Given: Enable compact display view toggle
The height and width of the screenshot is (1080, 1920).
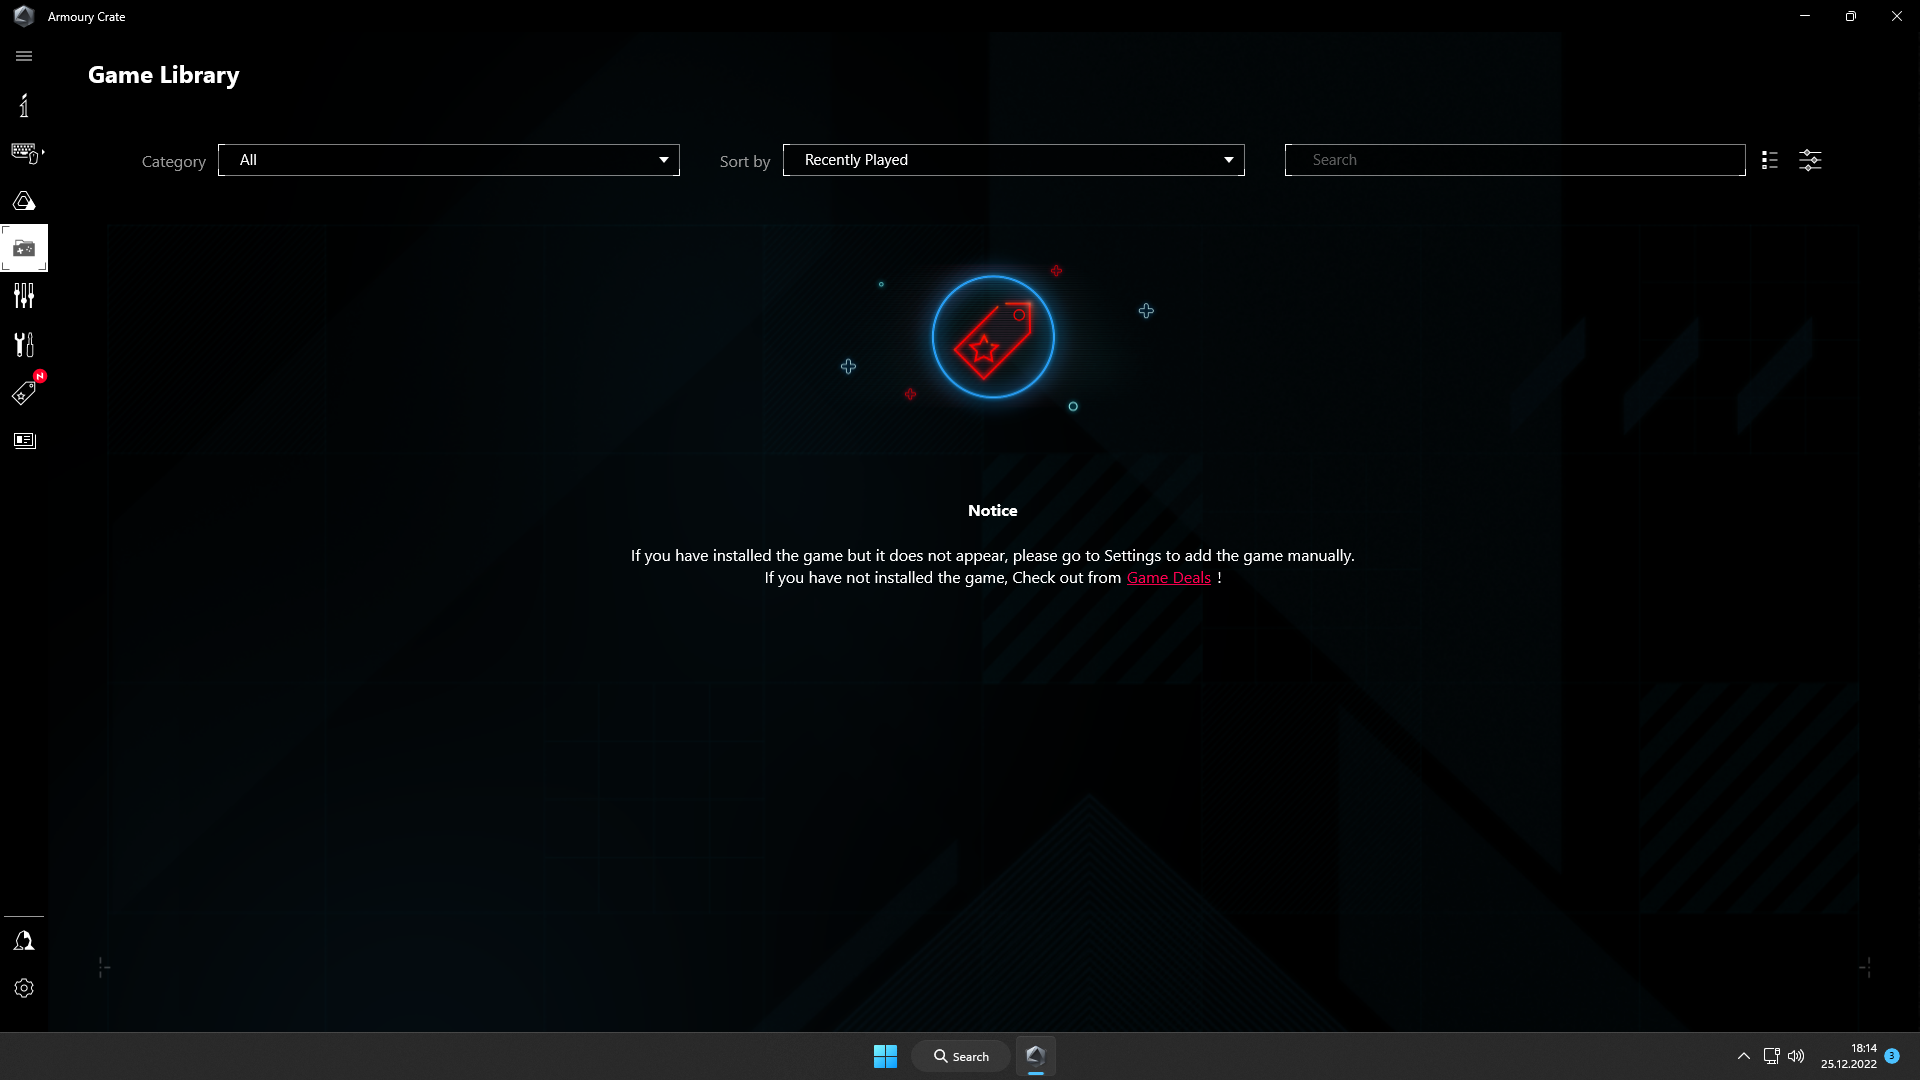Looking at the screenshot, I should pyautogui.click(x=1770, y=158).
